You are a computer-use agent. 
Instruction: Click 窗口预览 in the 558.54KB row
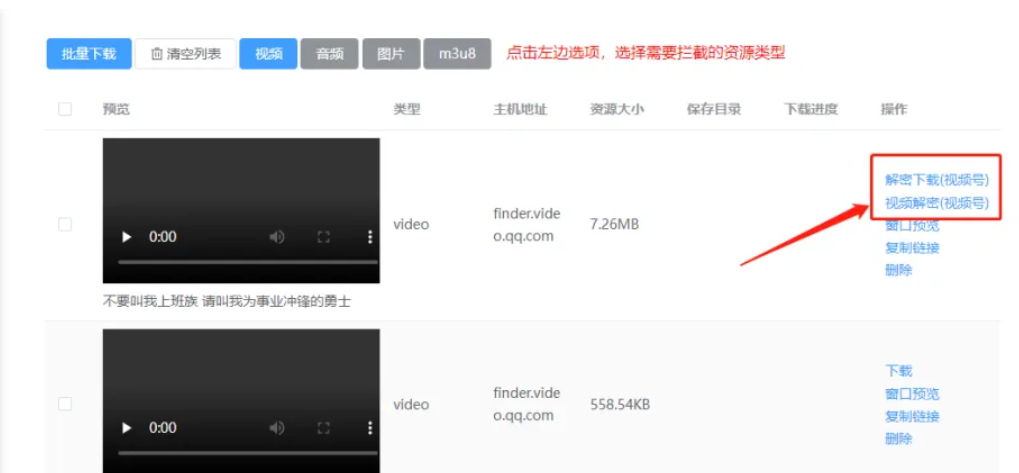point(912,394)
